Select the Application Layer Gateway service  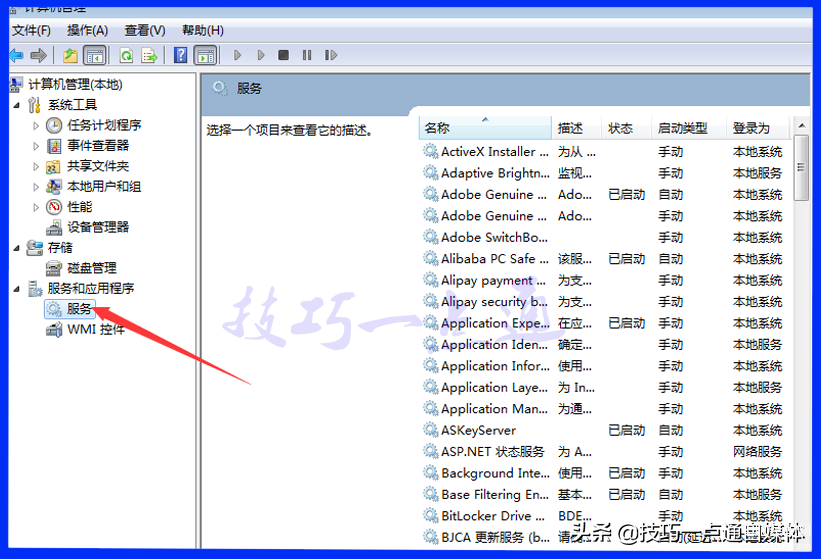[602, 388]
